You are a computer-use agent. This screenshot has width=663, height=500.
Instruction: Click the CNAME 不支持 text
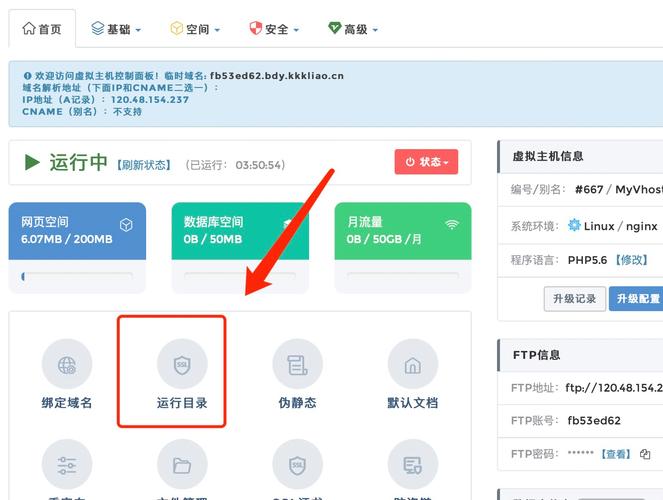(x=82, y=112)
